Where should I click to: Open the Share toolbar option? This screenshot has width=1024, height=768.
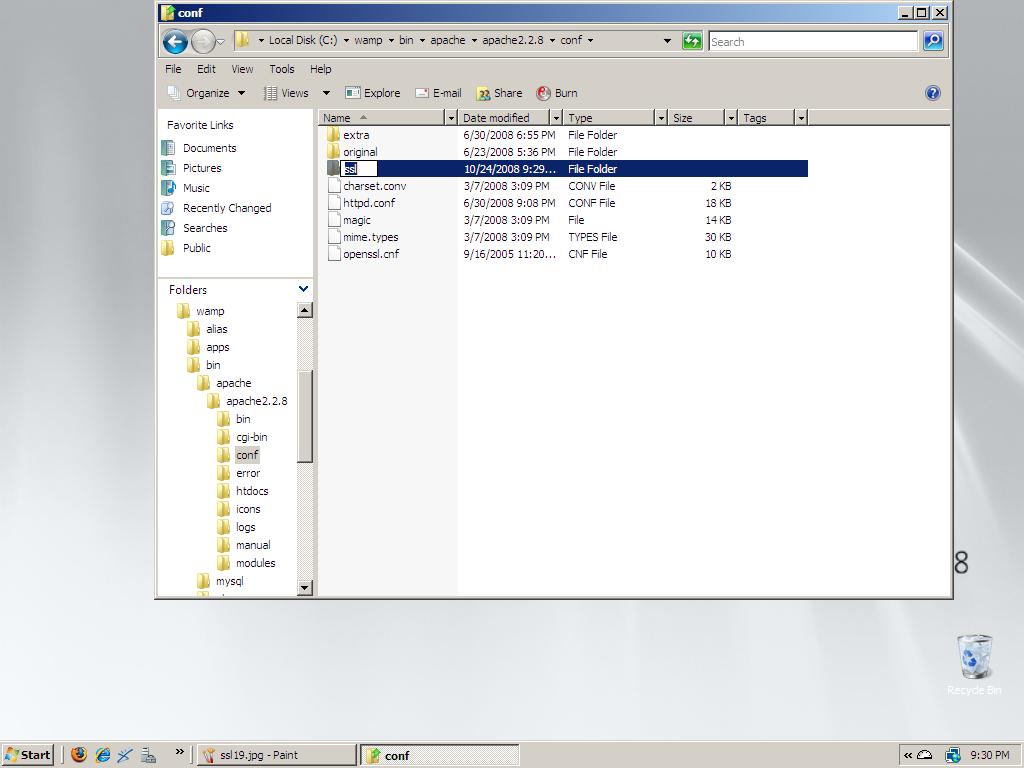coord(499,93)
